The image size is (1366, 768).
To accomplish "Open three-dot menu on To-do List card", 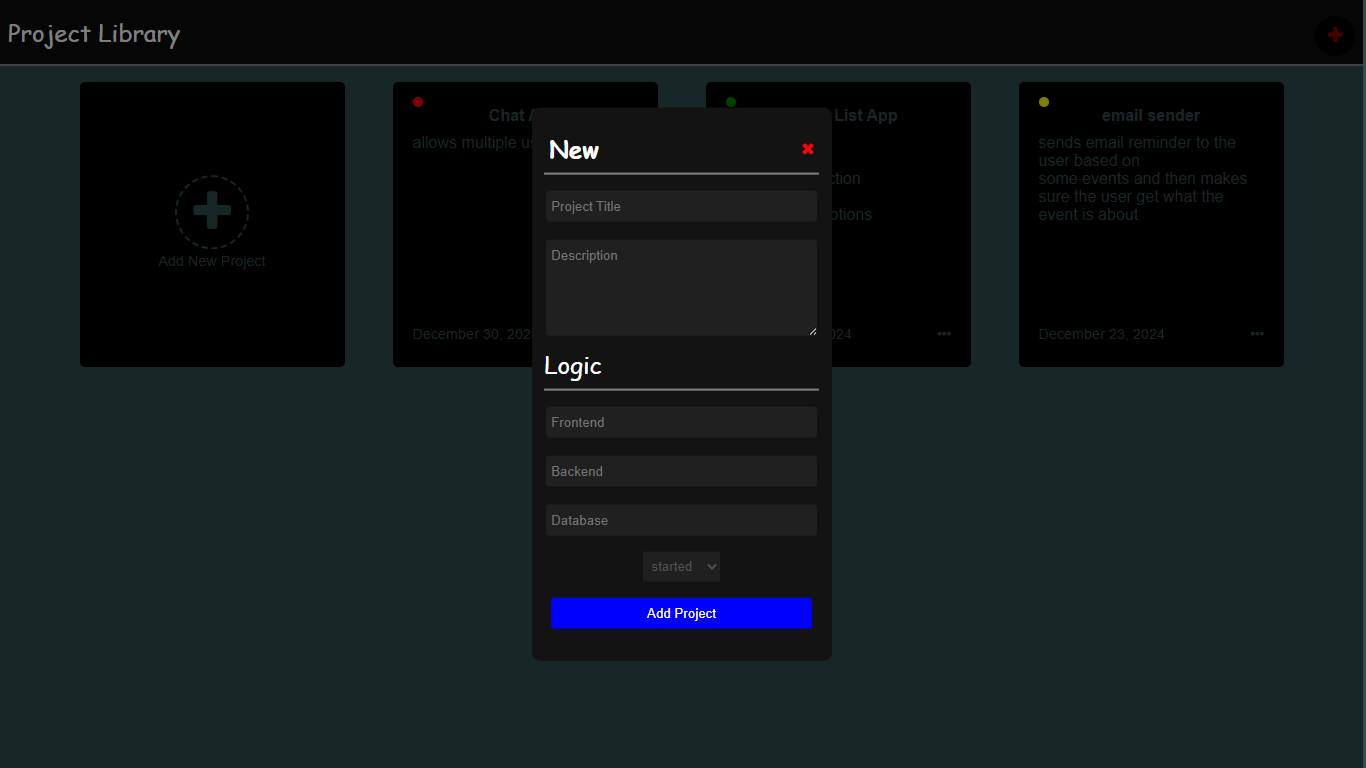I will (x=944, y=334).
